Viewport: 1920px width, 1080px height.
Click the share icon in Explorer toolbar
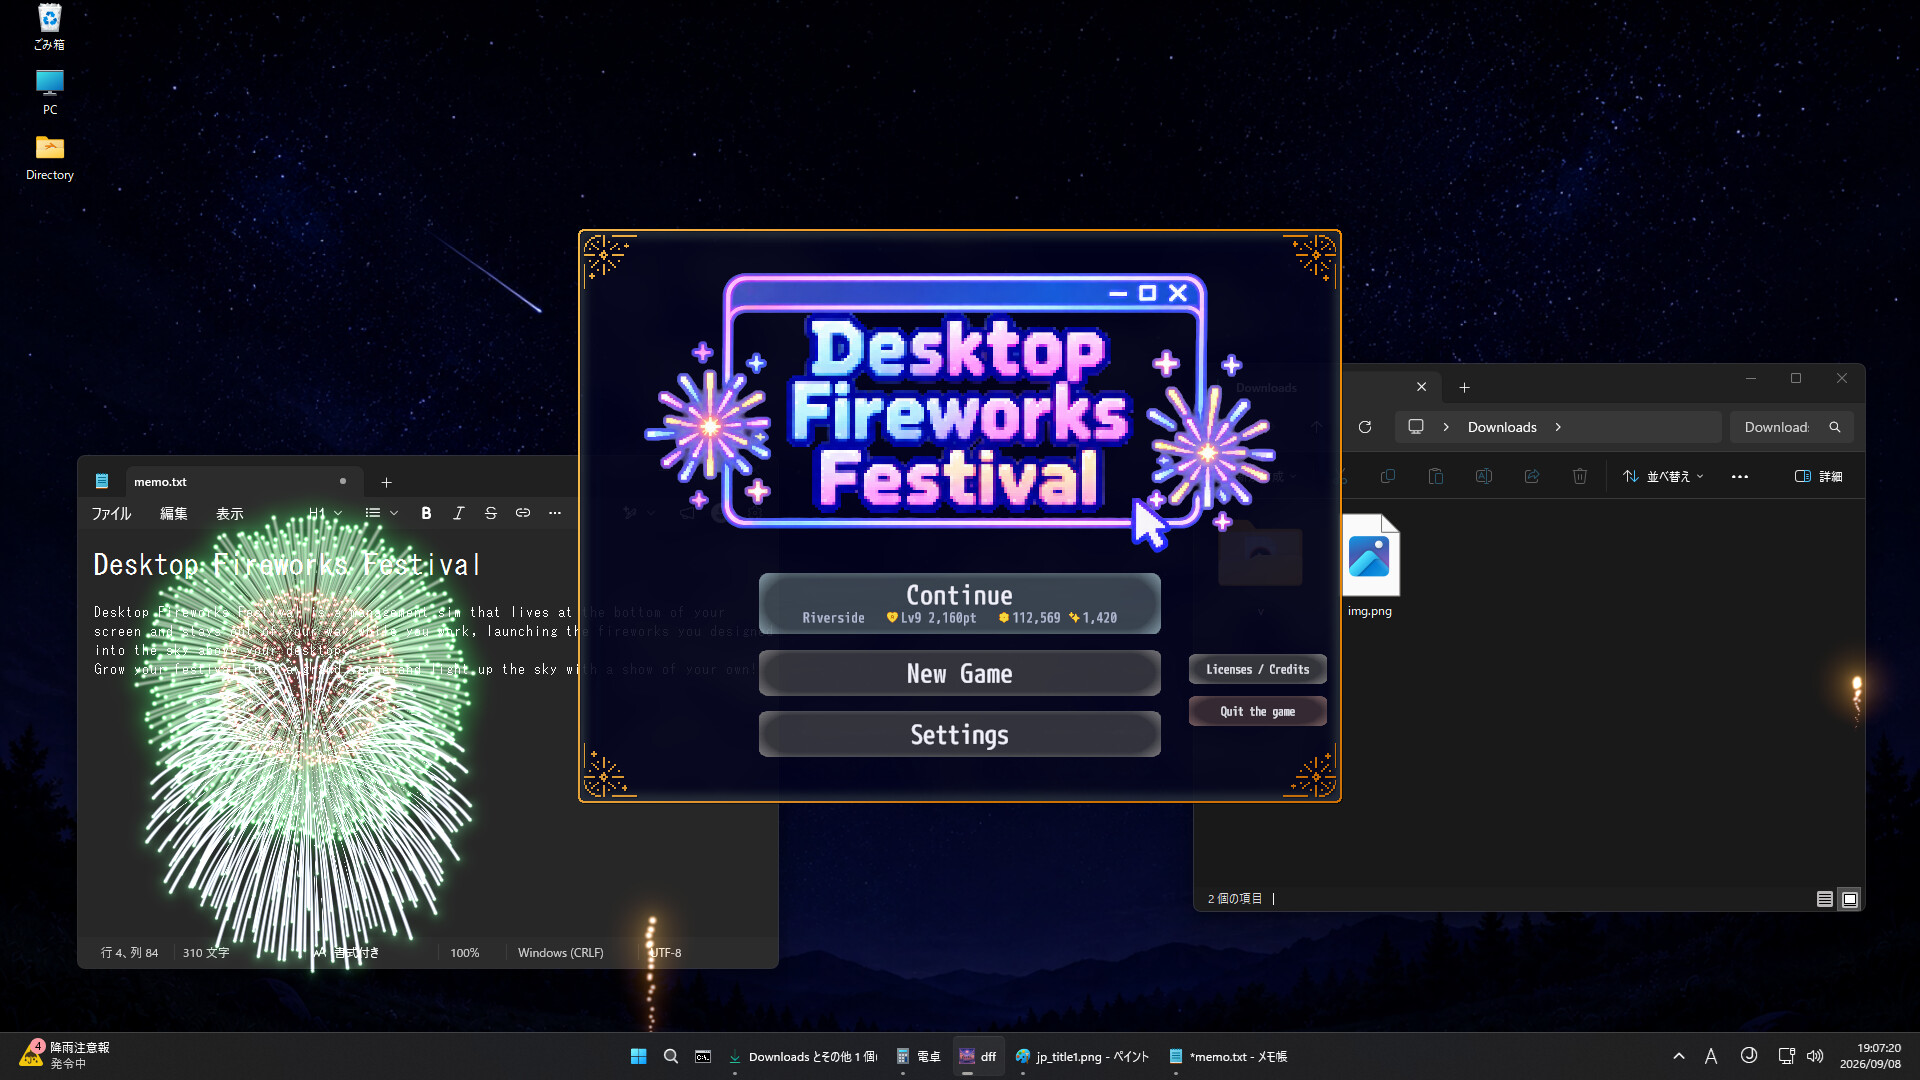1532,476
